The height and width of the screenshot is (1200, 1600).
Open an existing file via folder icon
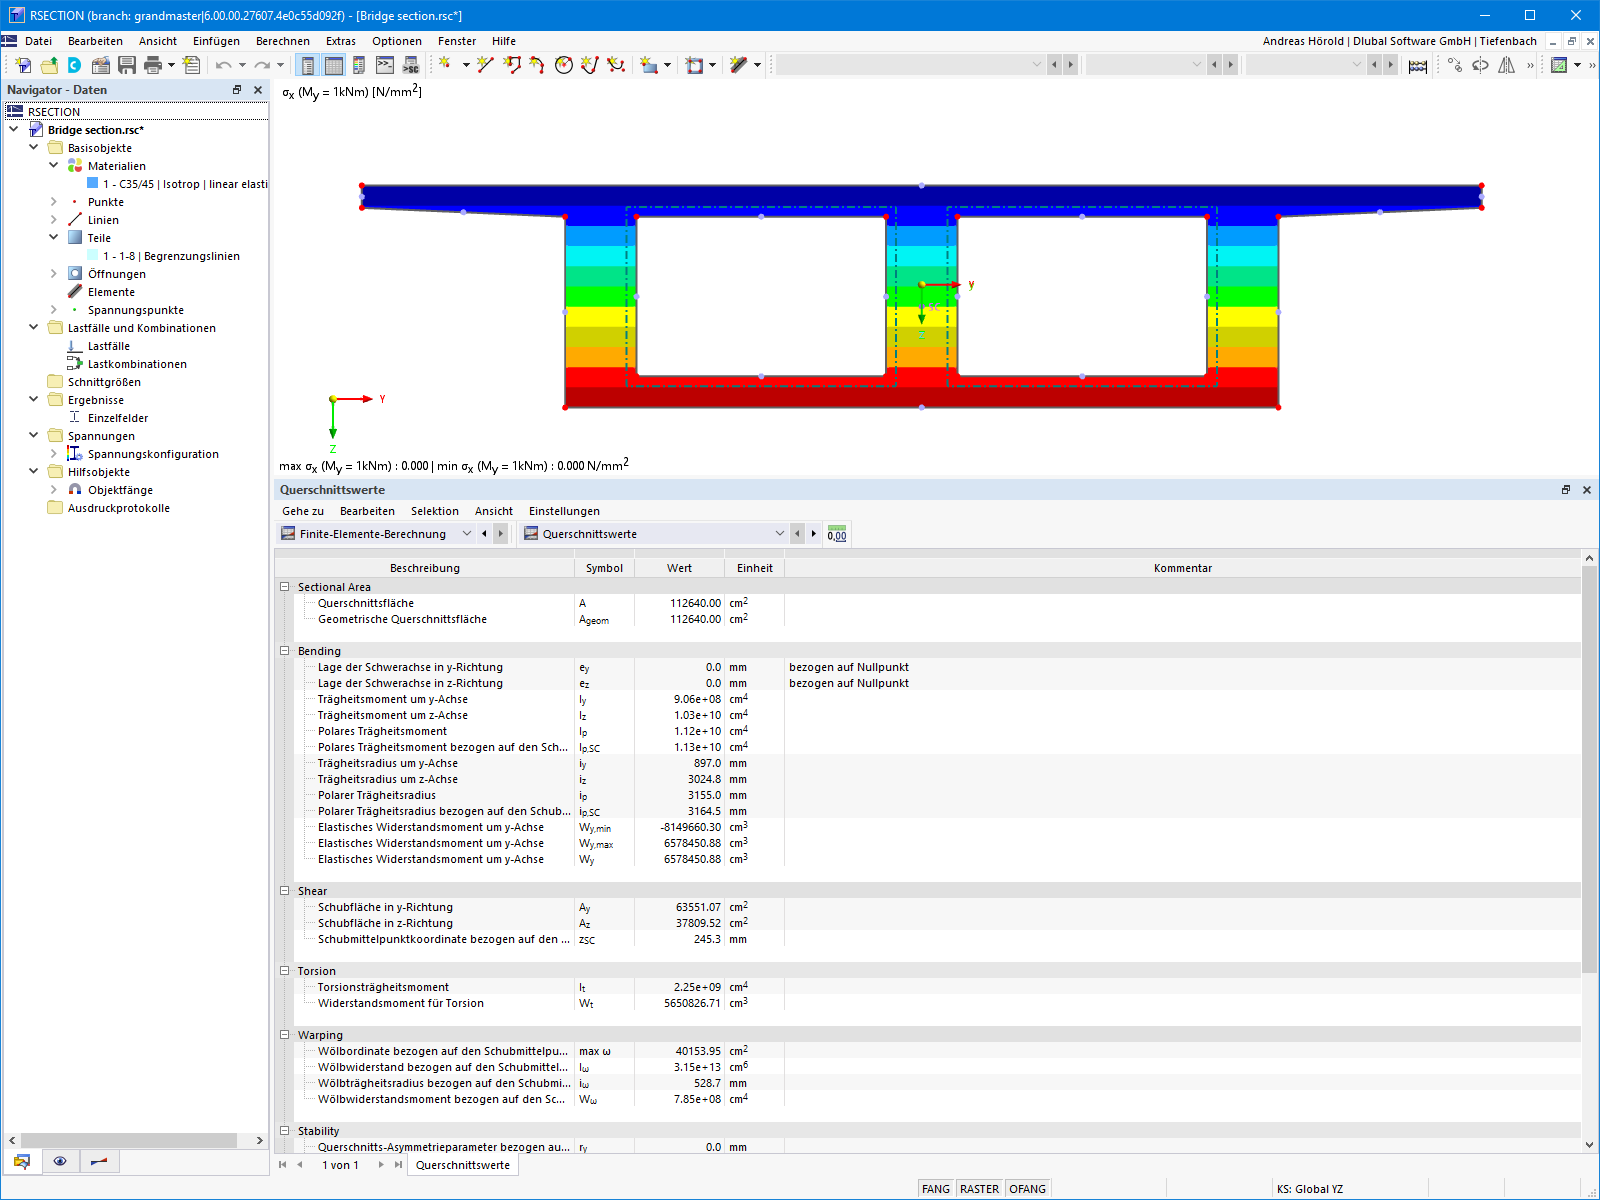(x=49, y=65)
